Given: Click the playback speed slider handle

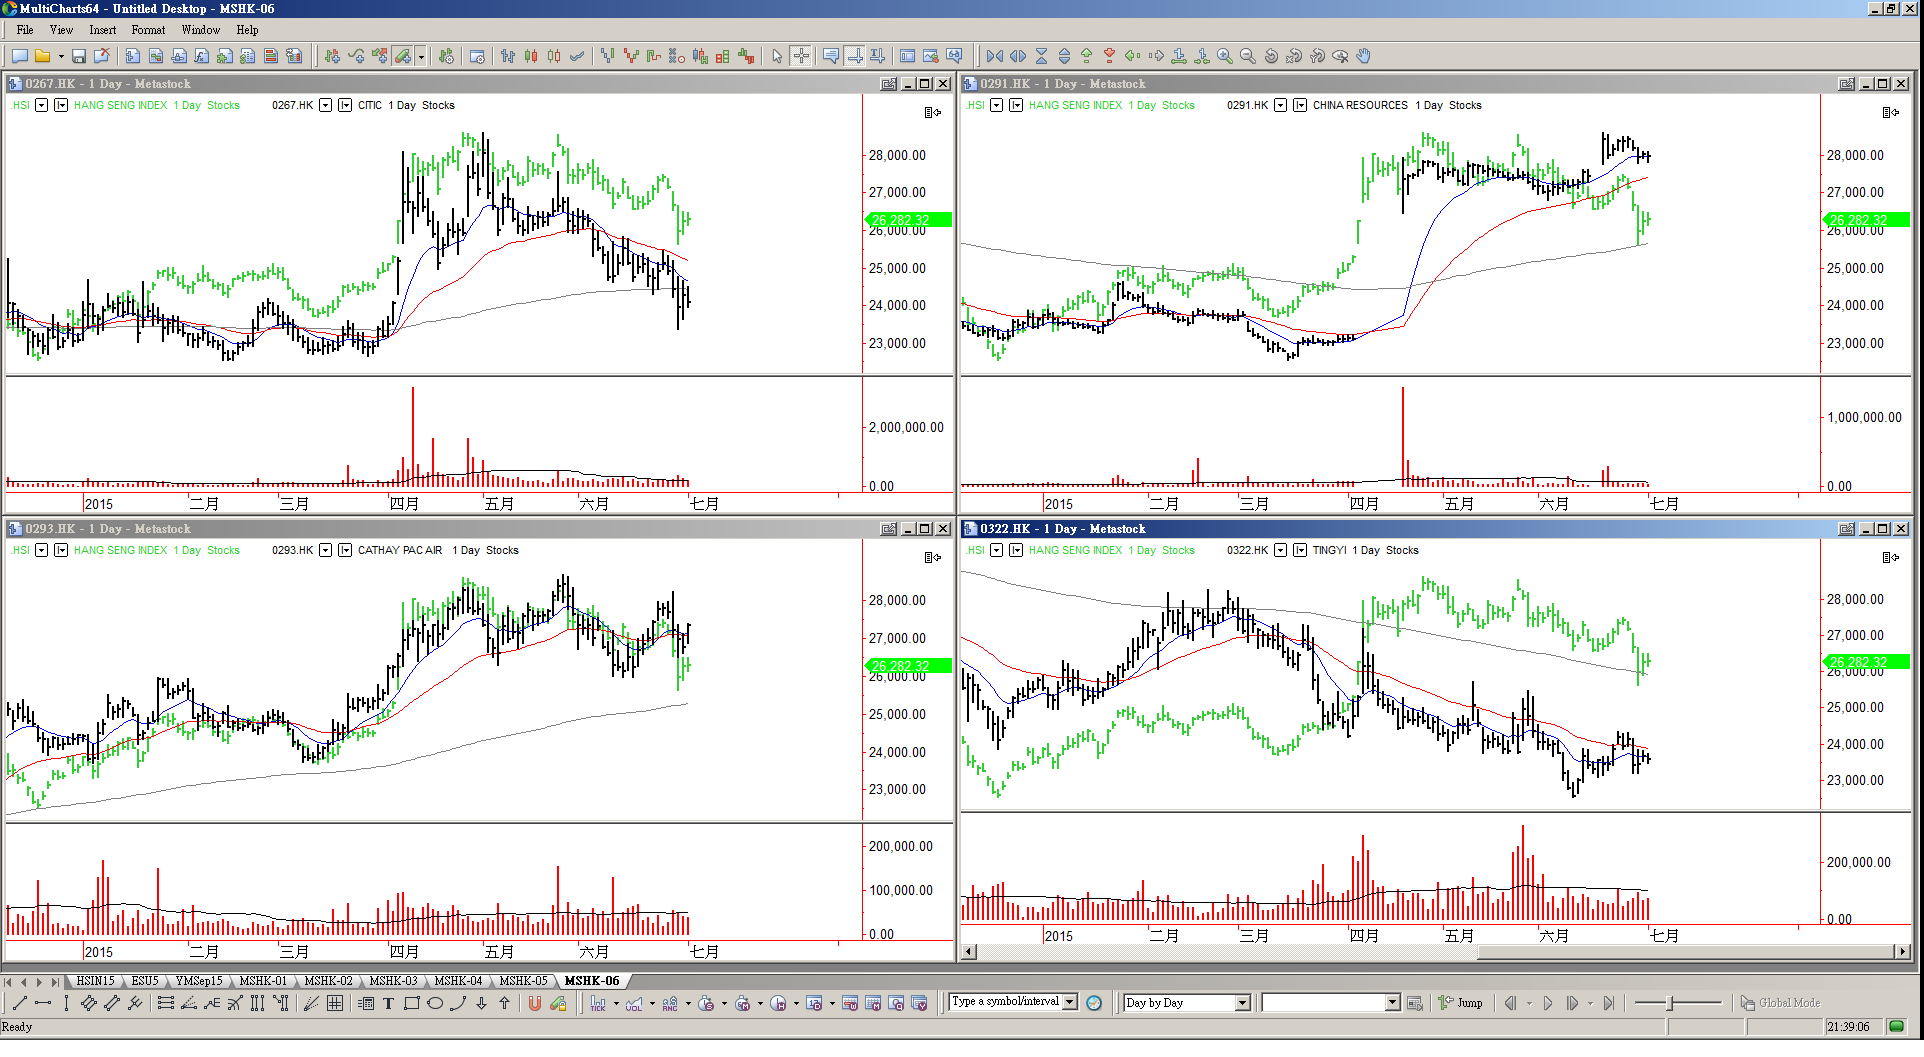Looking at the screenshot, I should pos(1669,1003).
